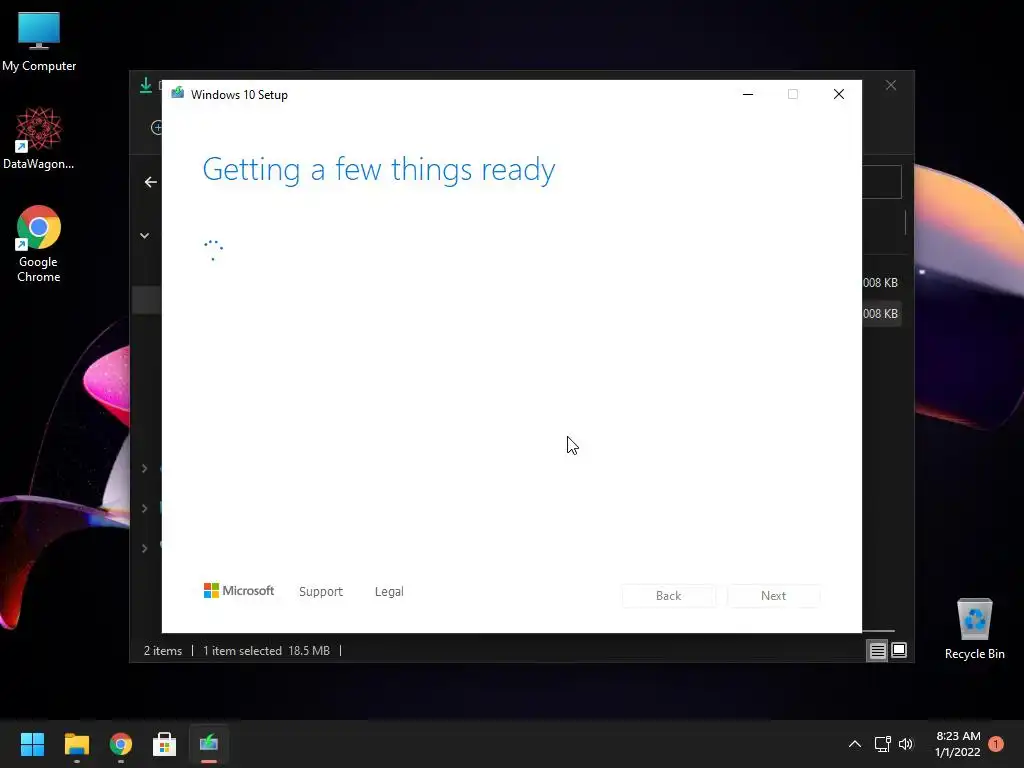Open Microsoft Store from taskbar

click(x=165, y=744)
